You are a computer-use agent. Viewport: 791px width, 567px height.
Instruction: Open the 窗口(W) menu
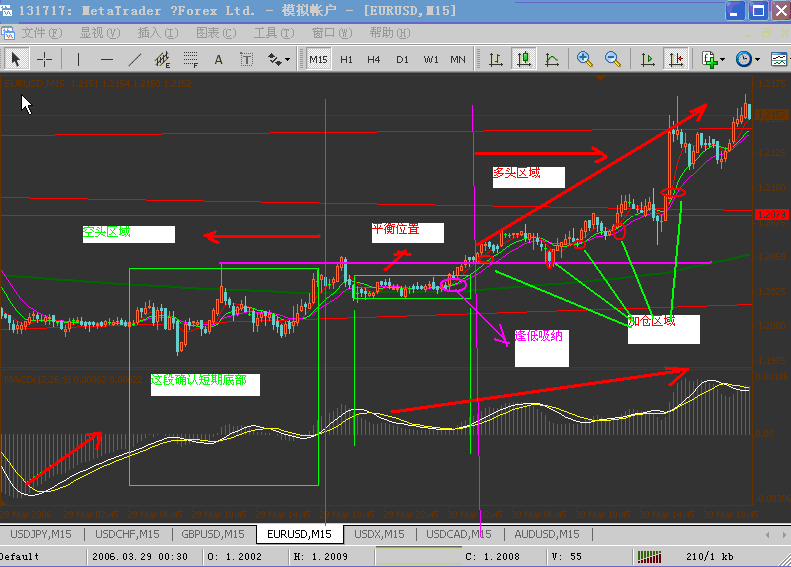(332, 33)
